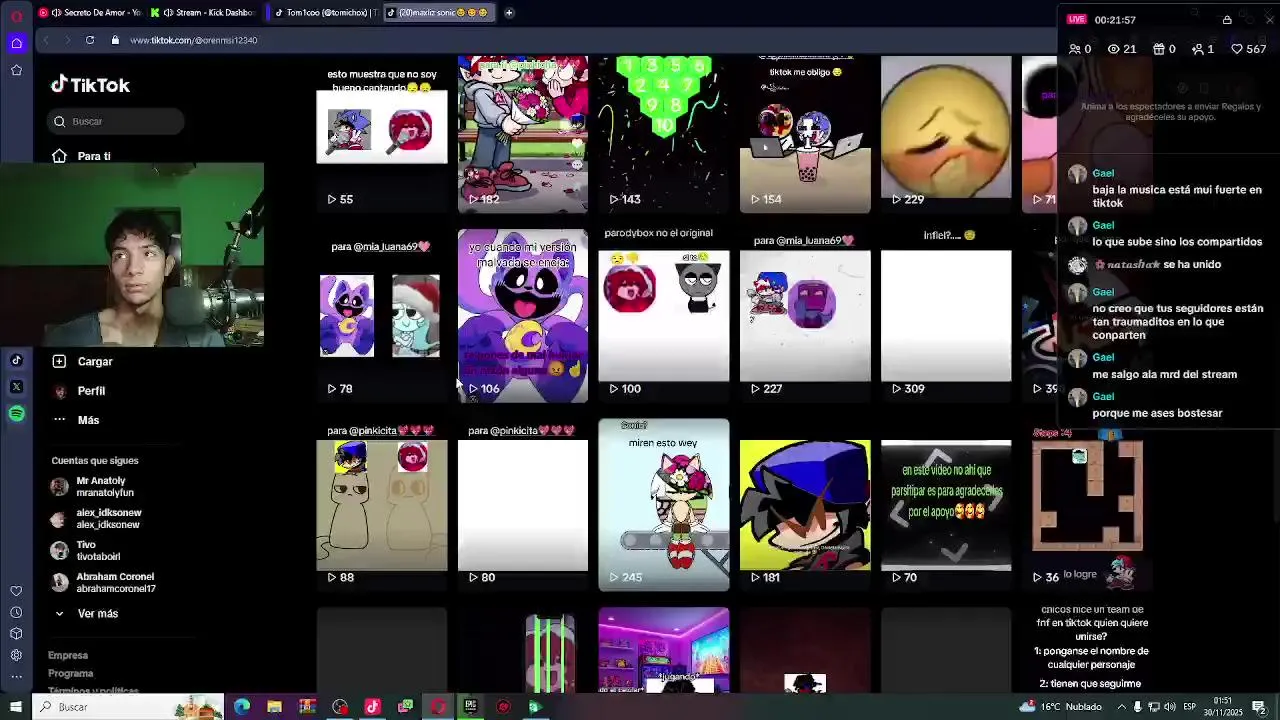
Task: Click the padlock site info icon
Action: tap(115, 40)
